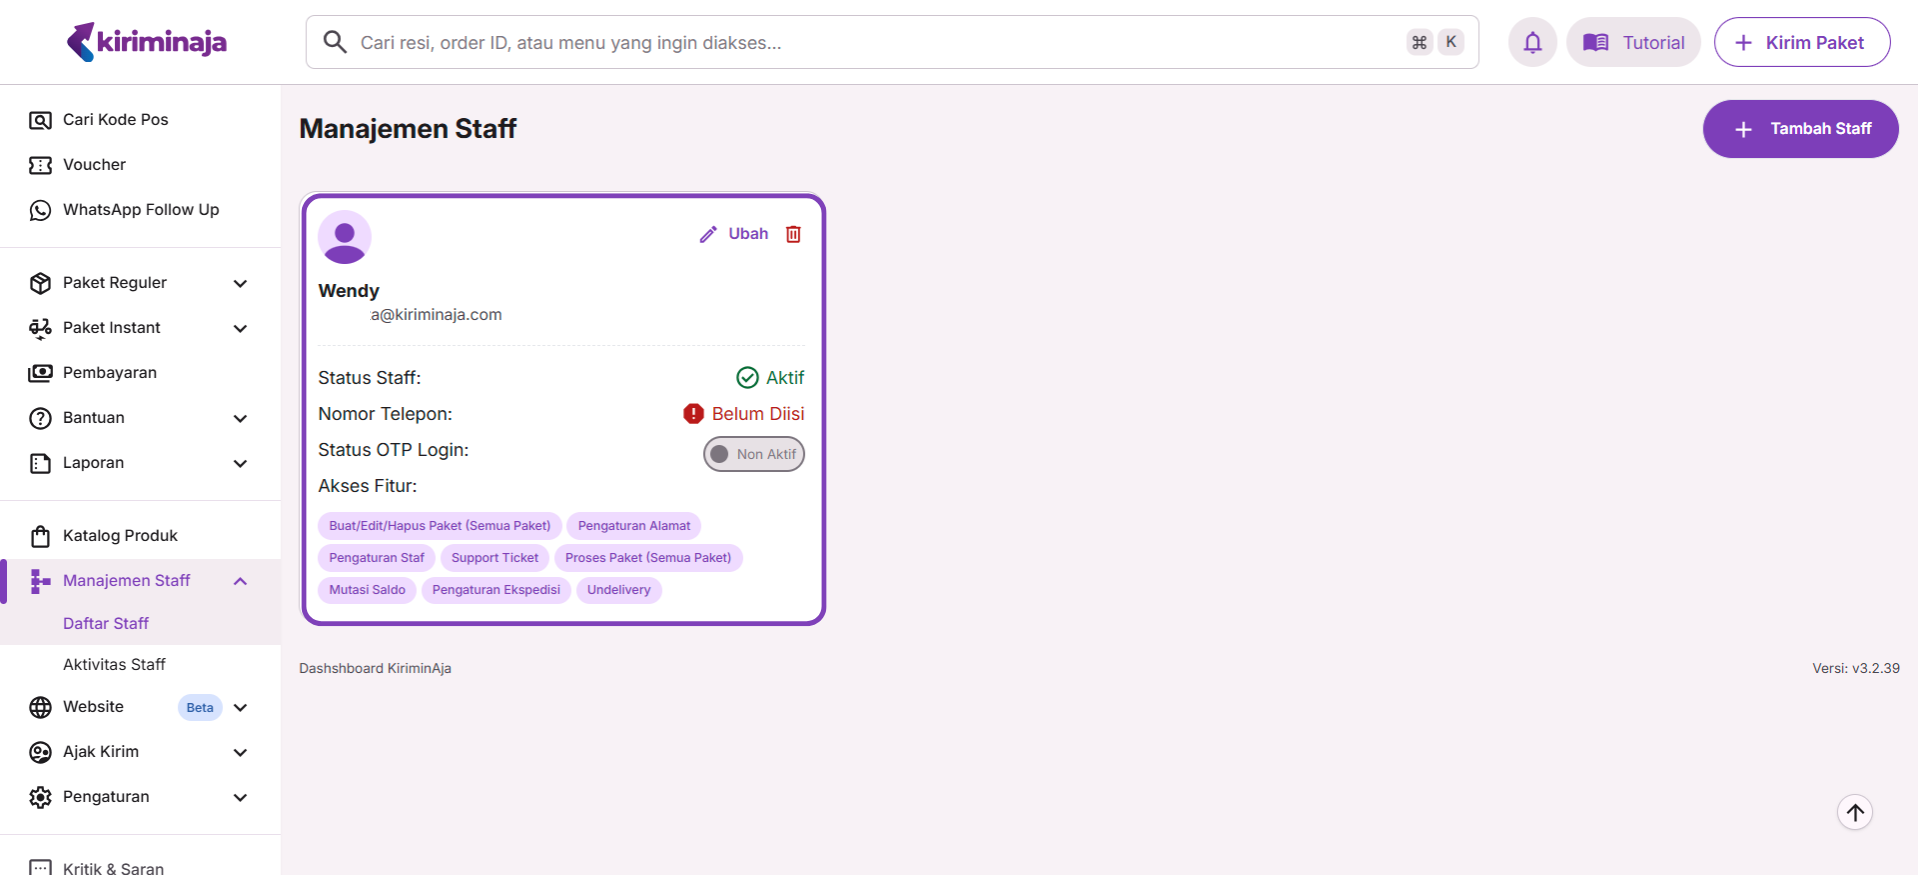1920x875 pixels.
Task: Click the Pengaturan Ekspedisi access tag
Action: click(496, 590)
